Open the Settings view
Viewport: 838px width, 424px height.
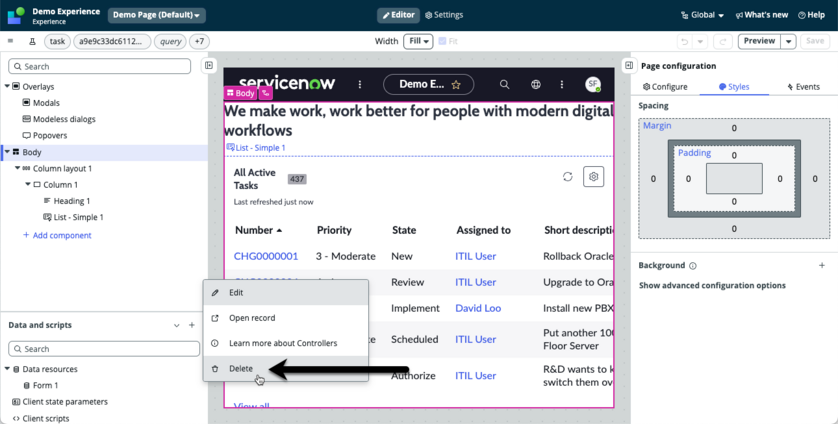444,15
